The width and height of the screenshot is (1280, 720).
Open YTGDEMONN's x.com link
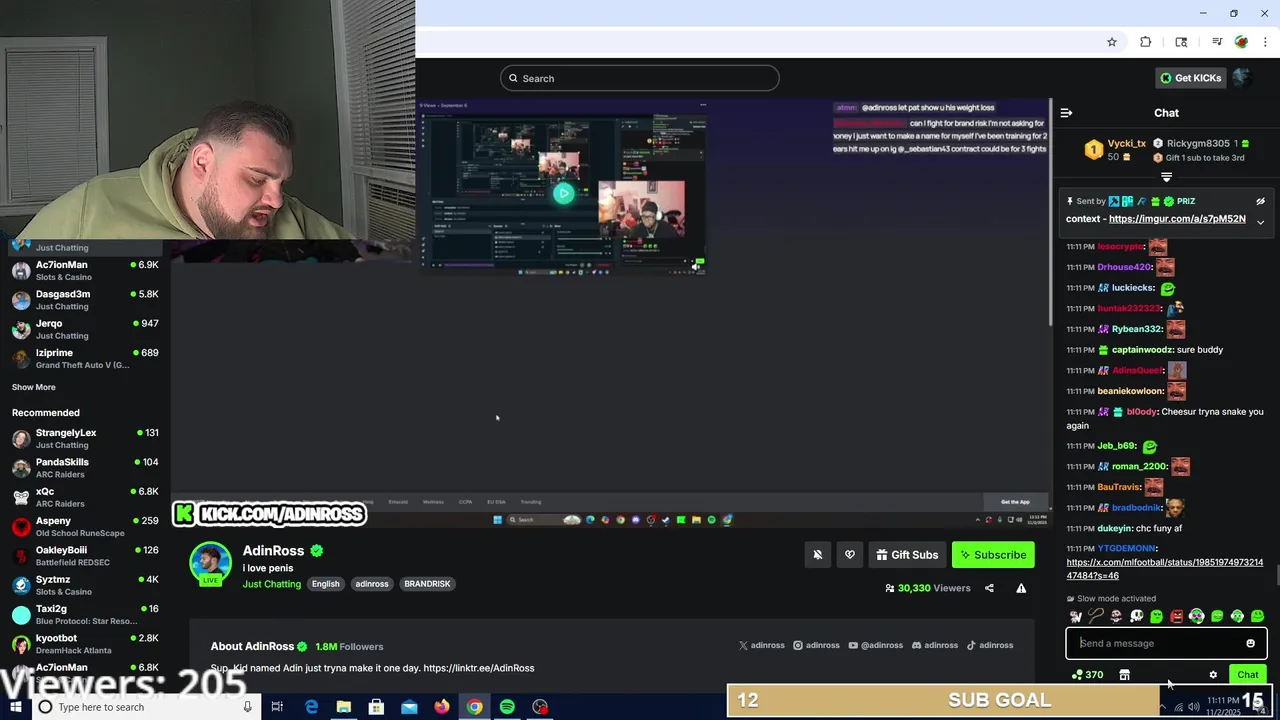click(x=1164, y=569)
